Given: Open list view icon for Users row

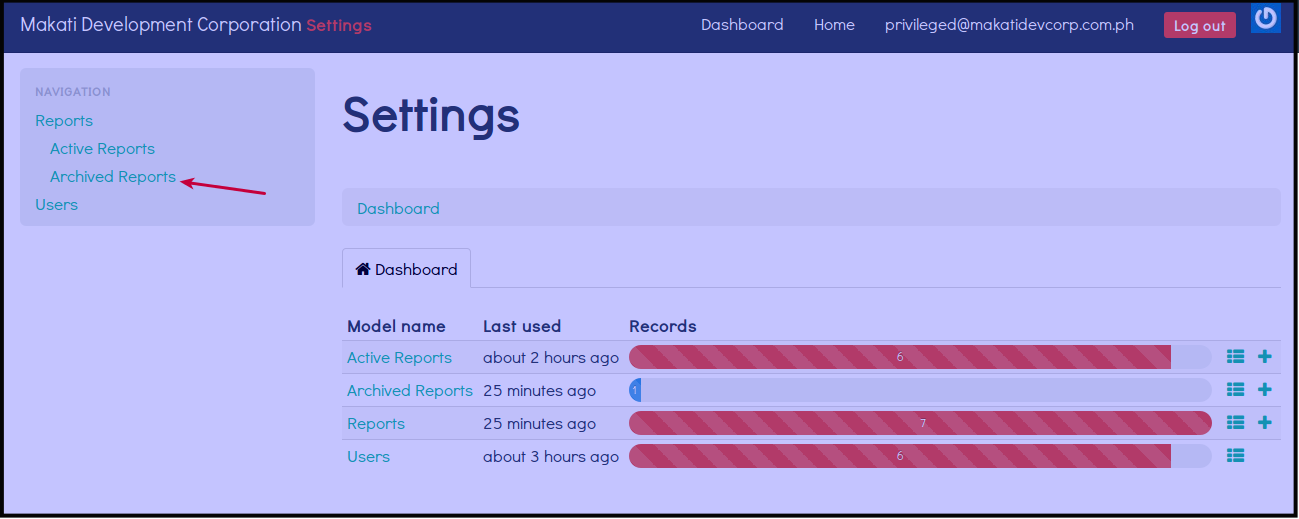Looking at the screenshot, I should (x=1235, y=456).
